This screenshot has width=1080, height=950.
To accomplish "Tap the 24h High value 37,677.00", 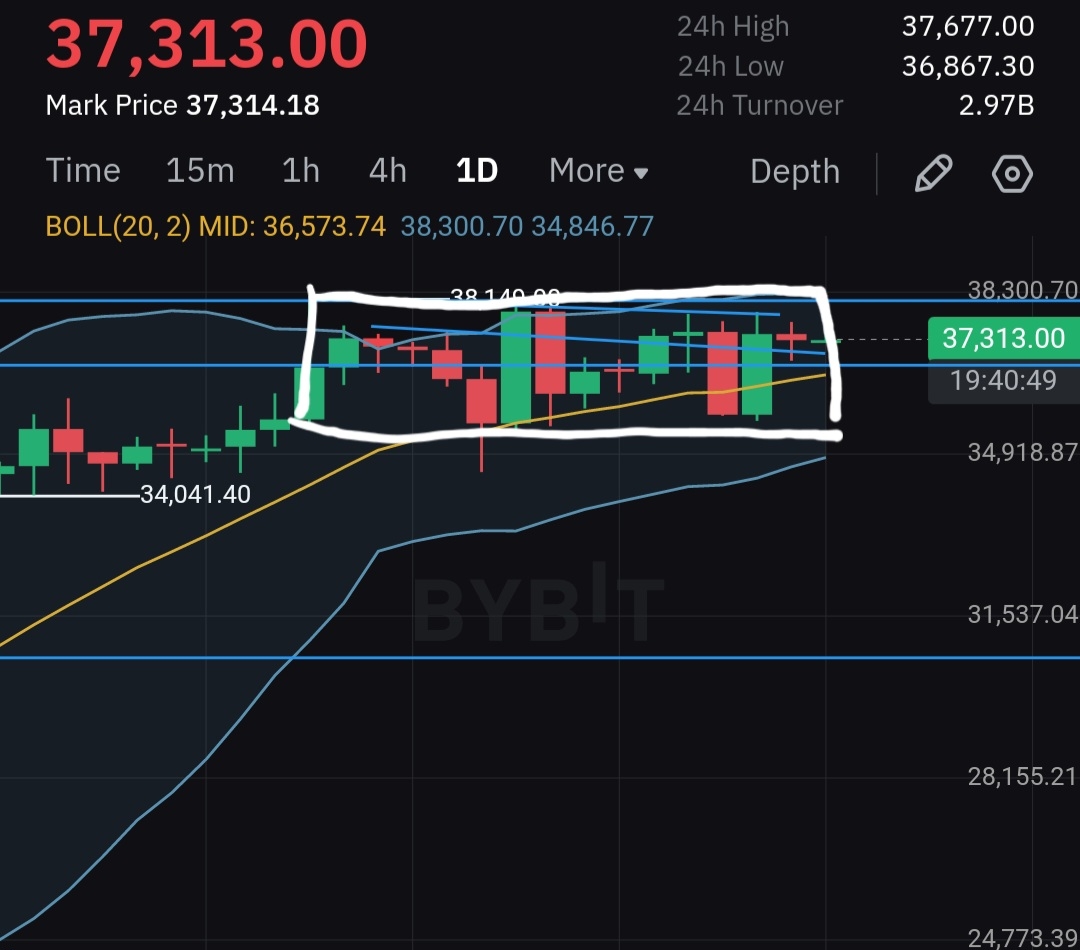I will 967,26.
